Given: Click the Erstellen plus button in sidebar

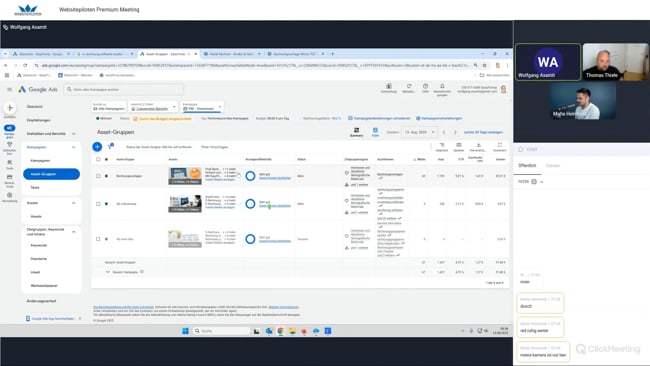Looking at the screenshot, I should (10, 108).
